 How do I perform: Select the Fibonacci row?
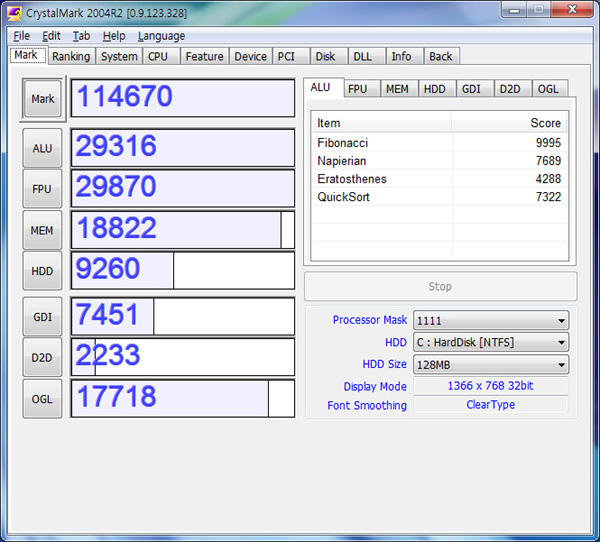tap(439, 143)
